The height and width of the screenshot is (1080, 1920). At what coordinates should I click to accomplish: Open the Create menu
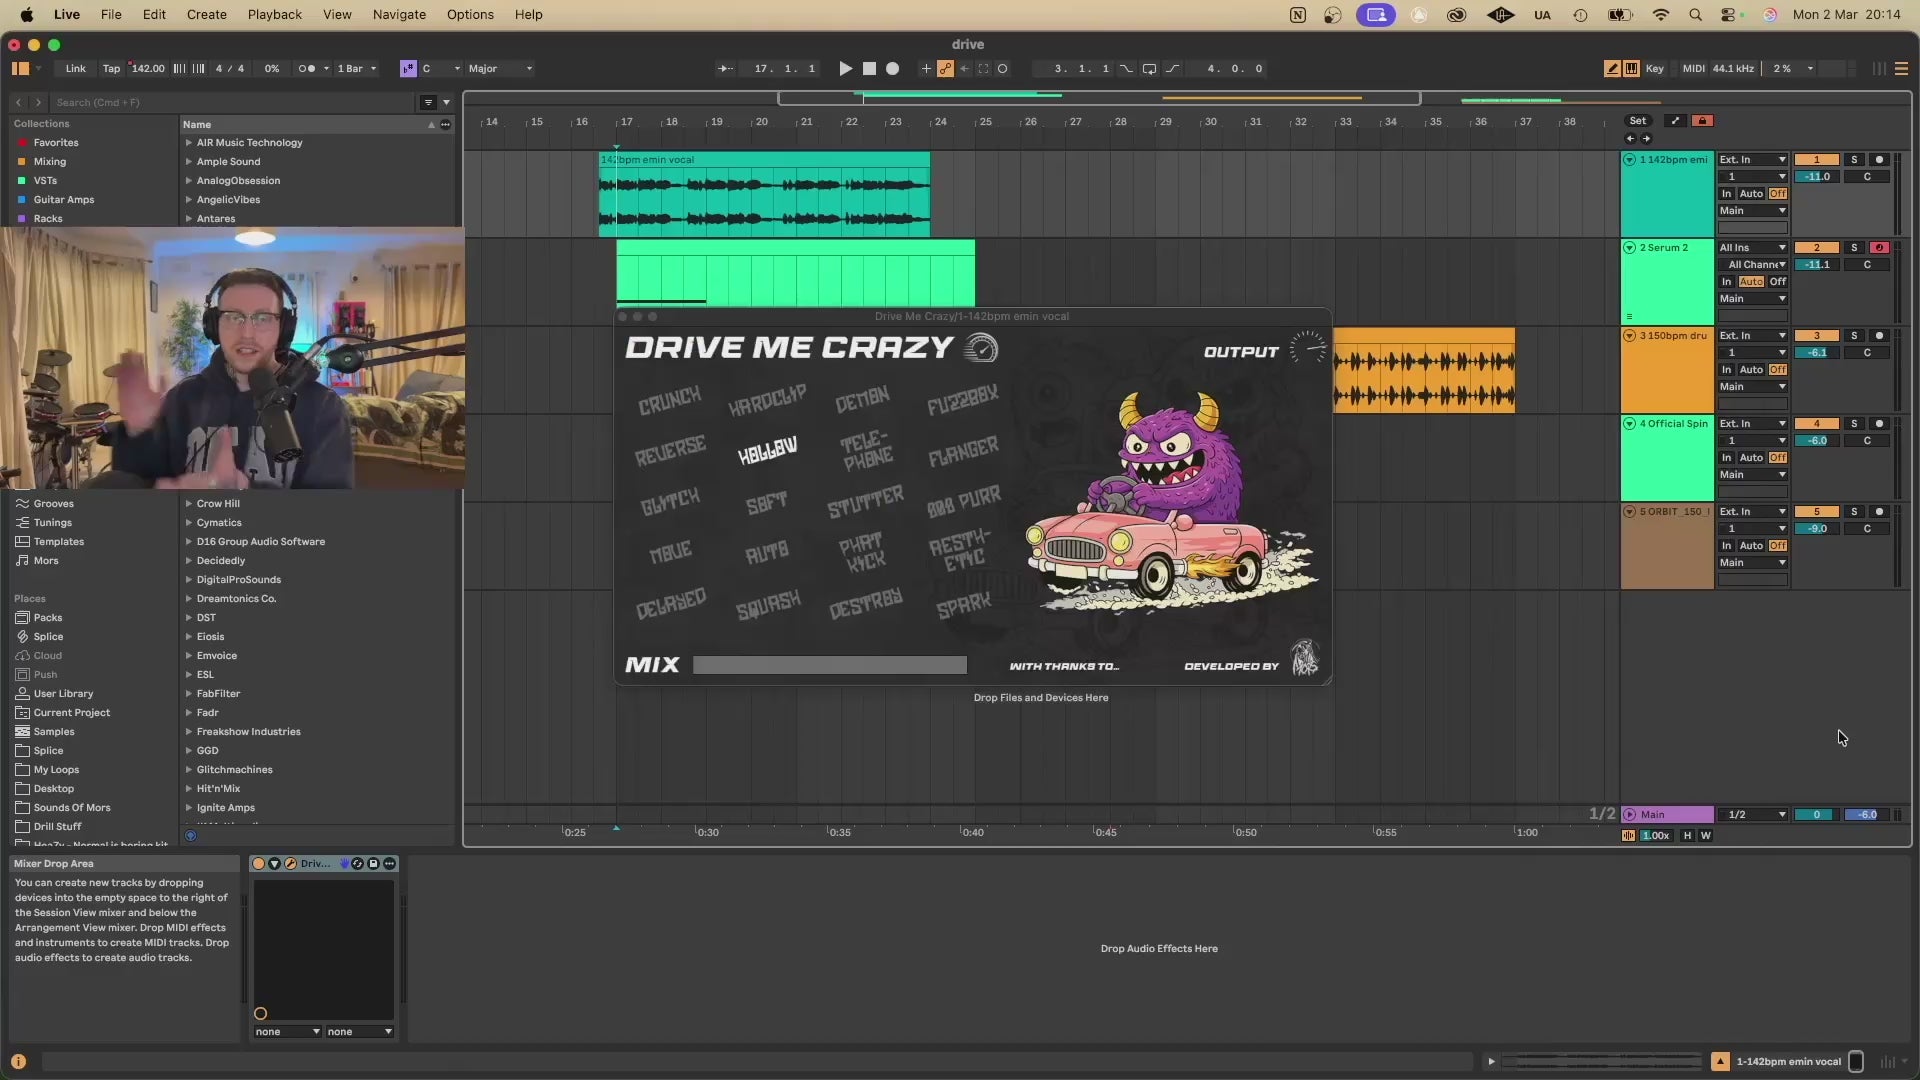(206, 15)
